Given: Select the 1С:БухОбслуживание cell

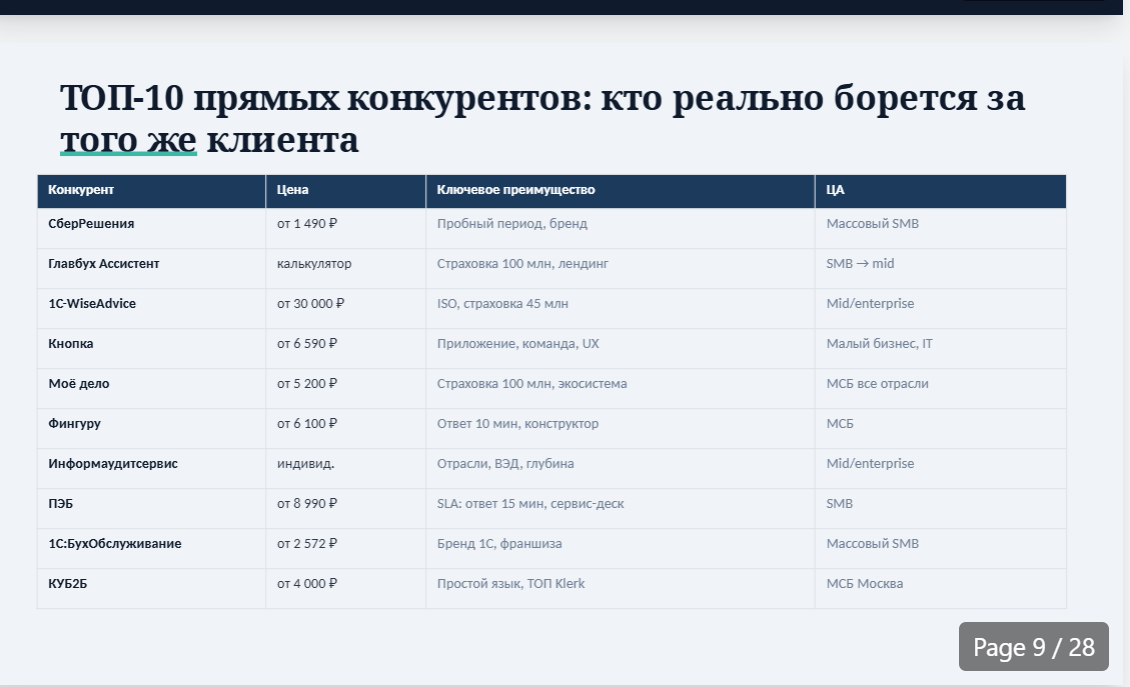Looking at the screenshot, I should (x=151, y=549).
